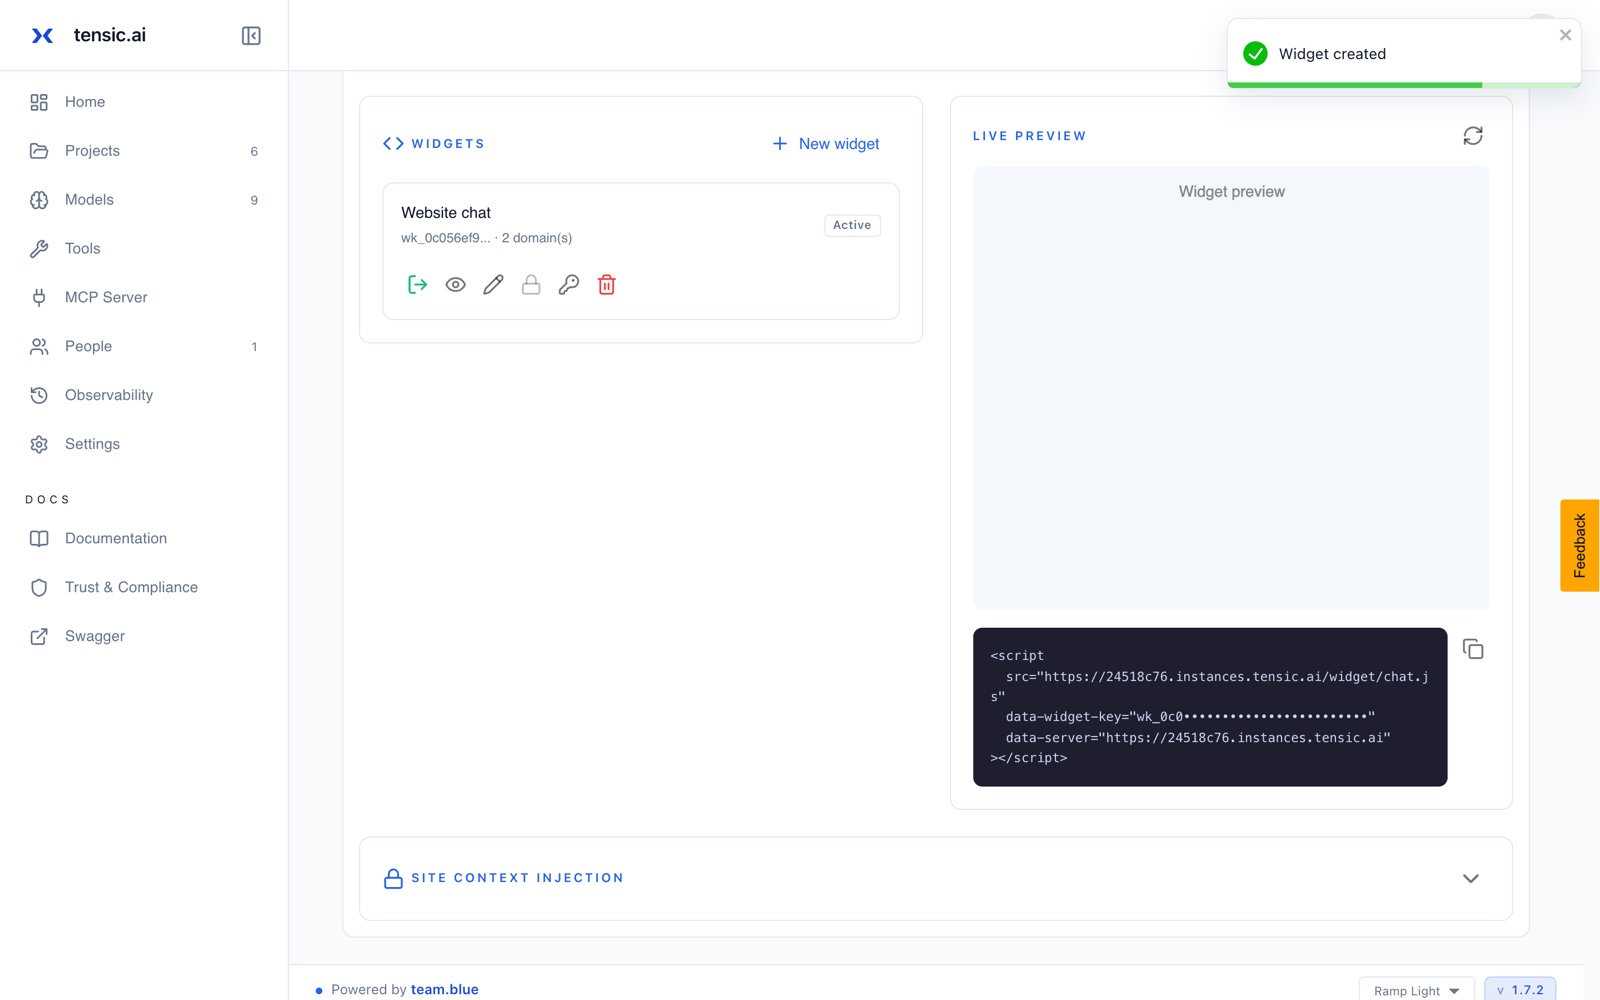Viewport: 1600px width, 1000px height.
Task: Copy the embed script snippet
Action: coord(1473,649)
